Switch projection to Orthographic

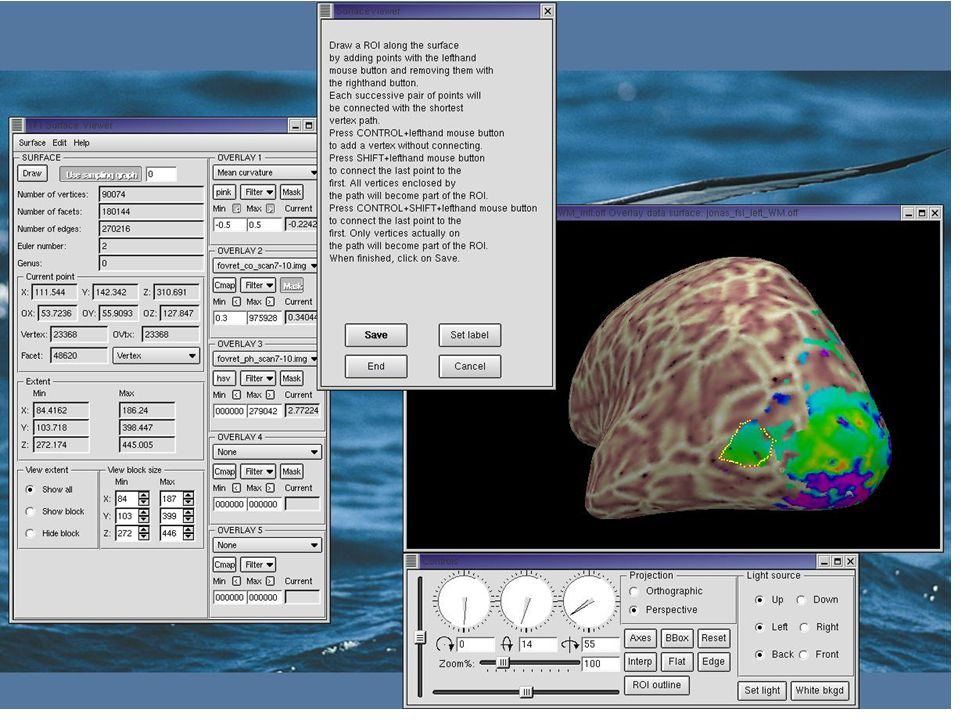pos(634,591)
